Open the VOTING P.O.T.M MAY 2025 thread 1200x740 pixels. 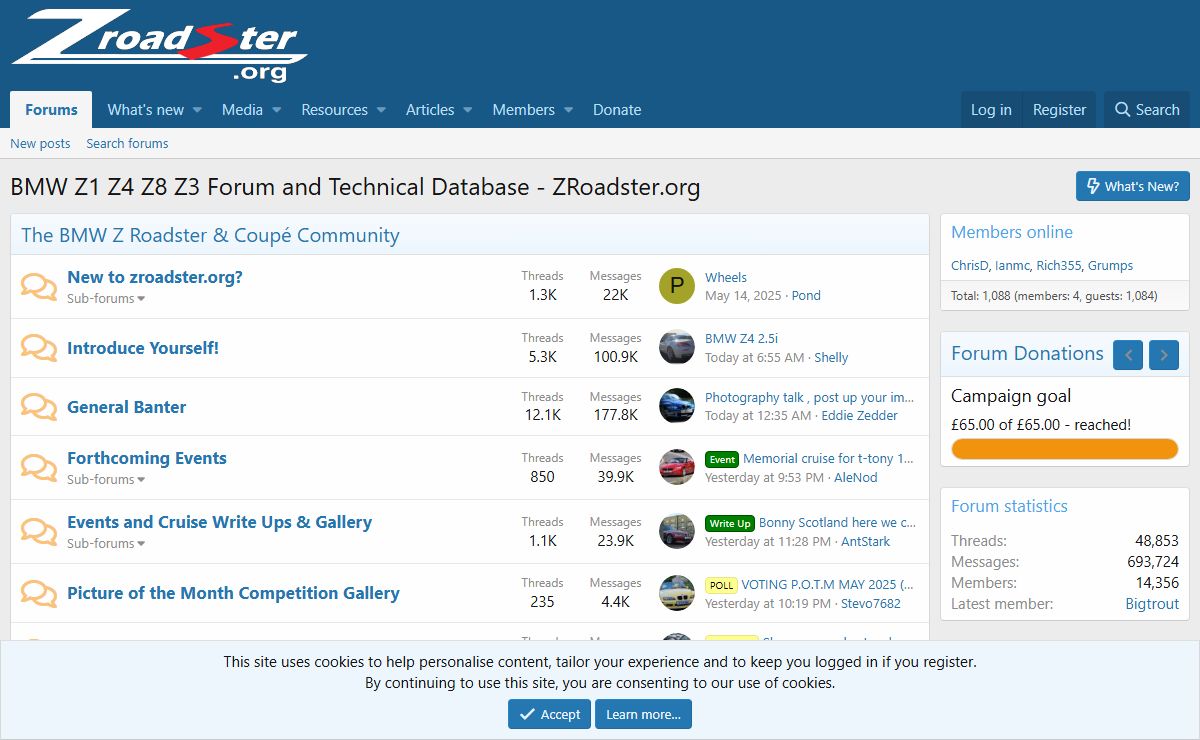(x=827, y=584)
